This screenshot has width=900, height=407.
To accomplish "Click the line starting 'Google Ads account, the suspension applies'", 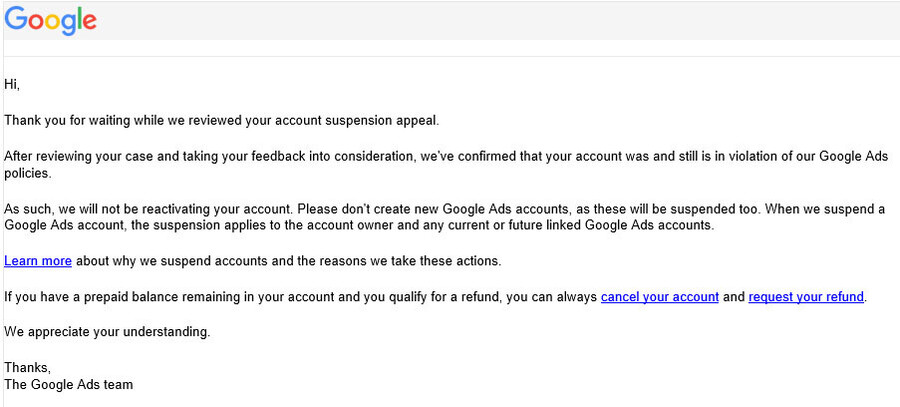I will (x=359, y=226).
